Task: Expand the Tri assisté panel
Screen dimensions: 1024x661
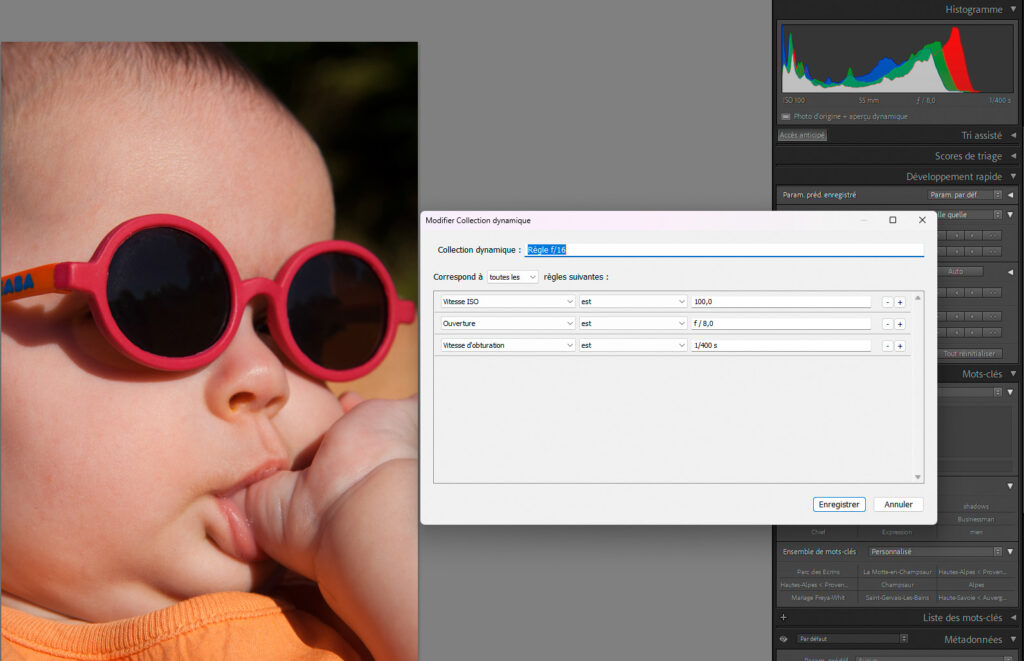Action: [x=1013, y=135]
